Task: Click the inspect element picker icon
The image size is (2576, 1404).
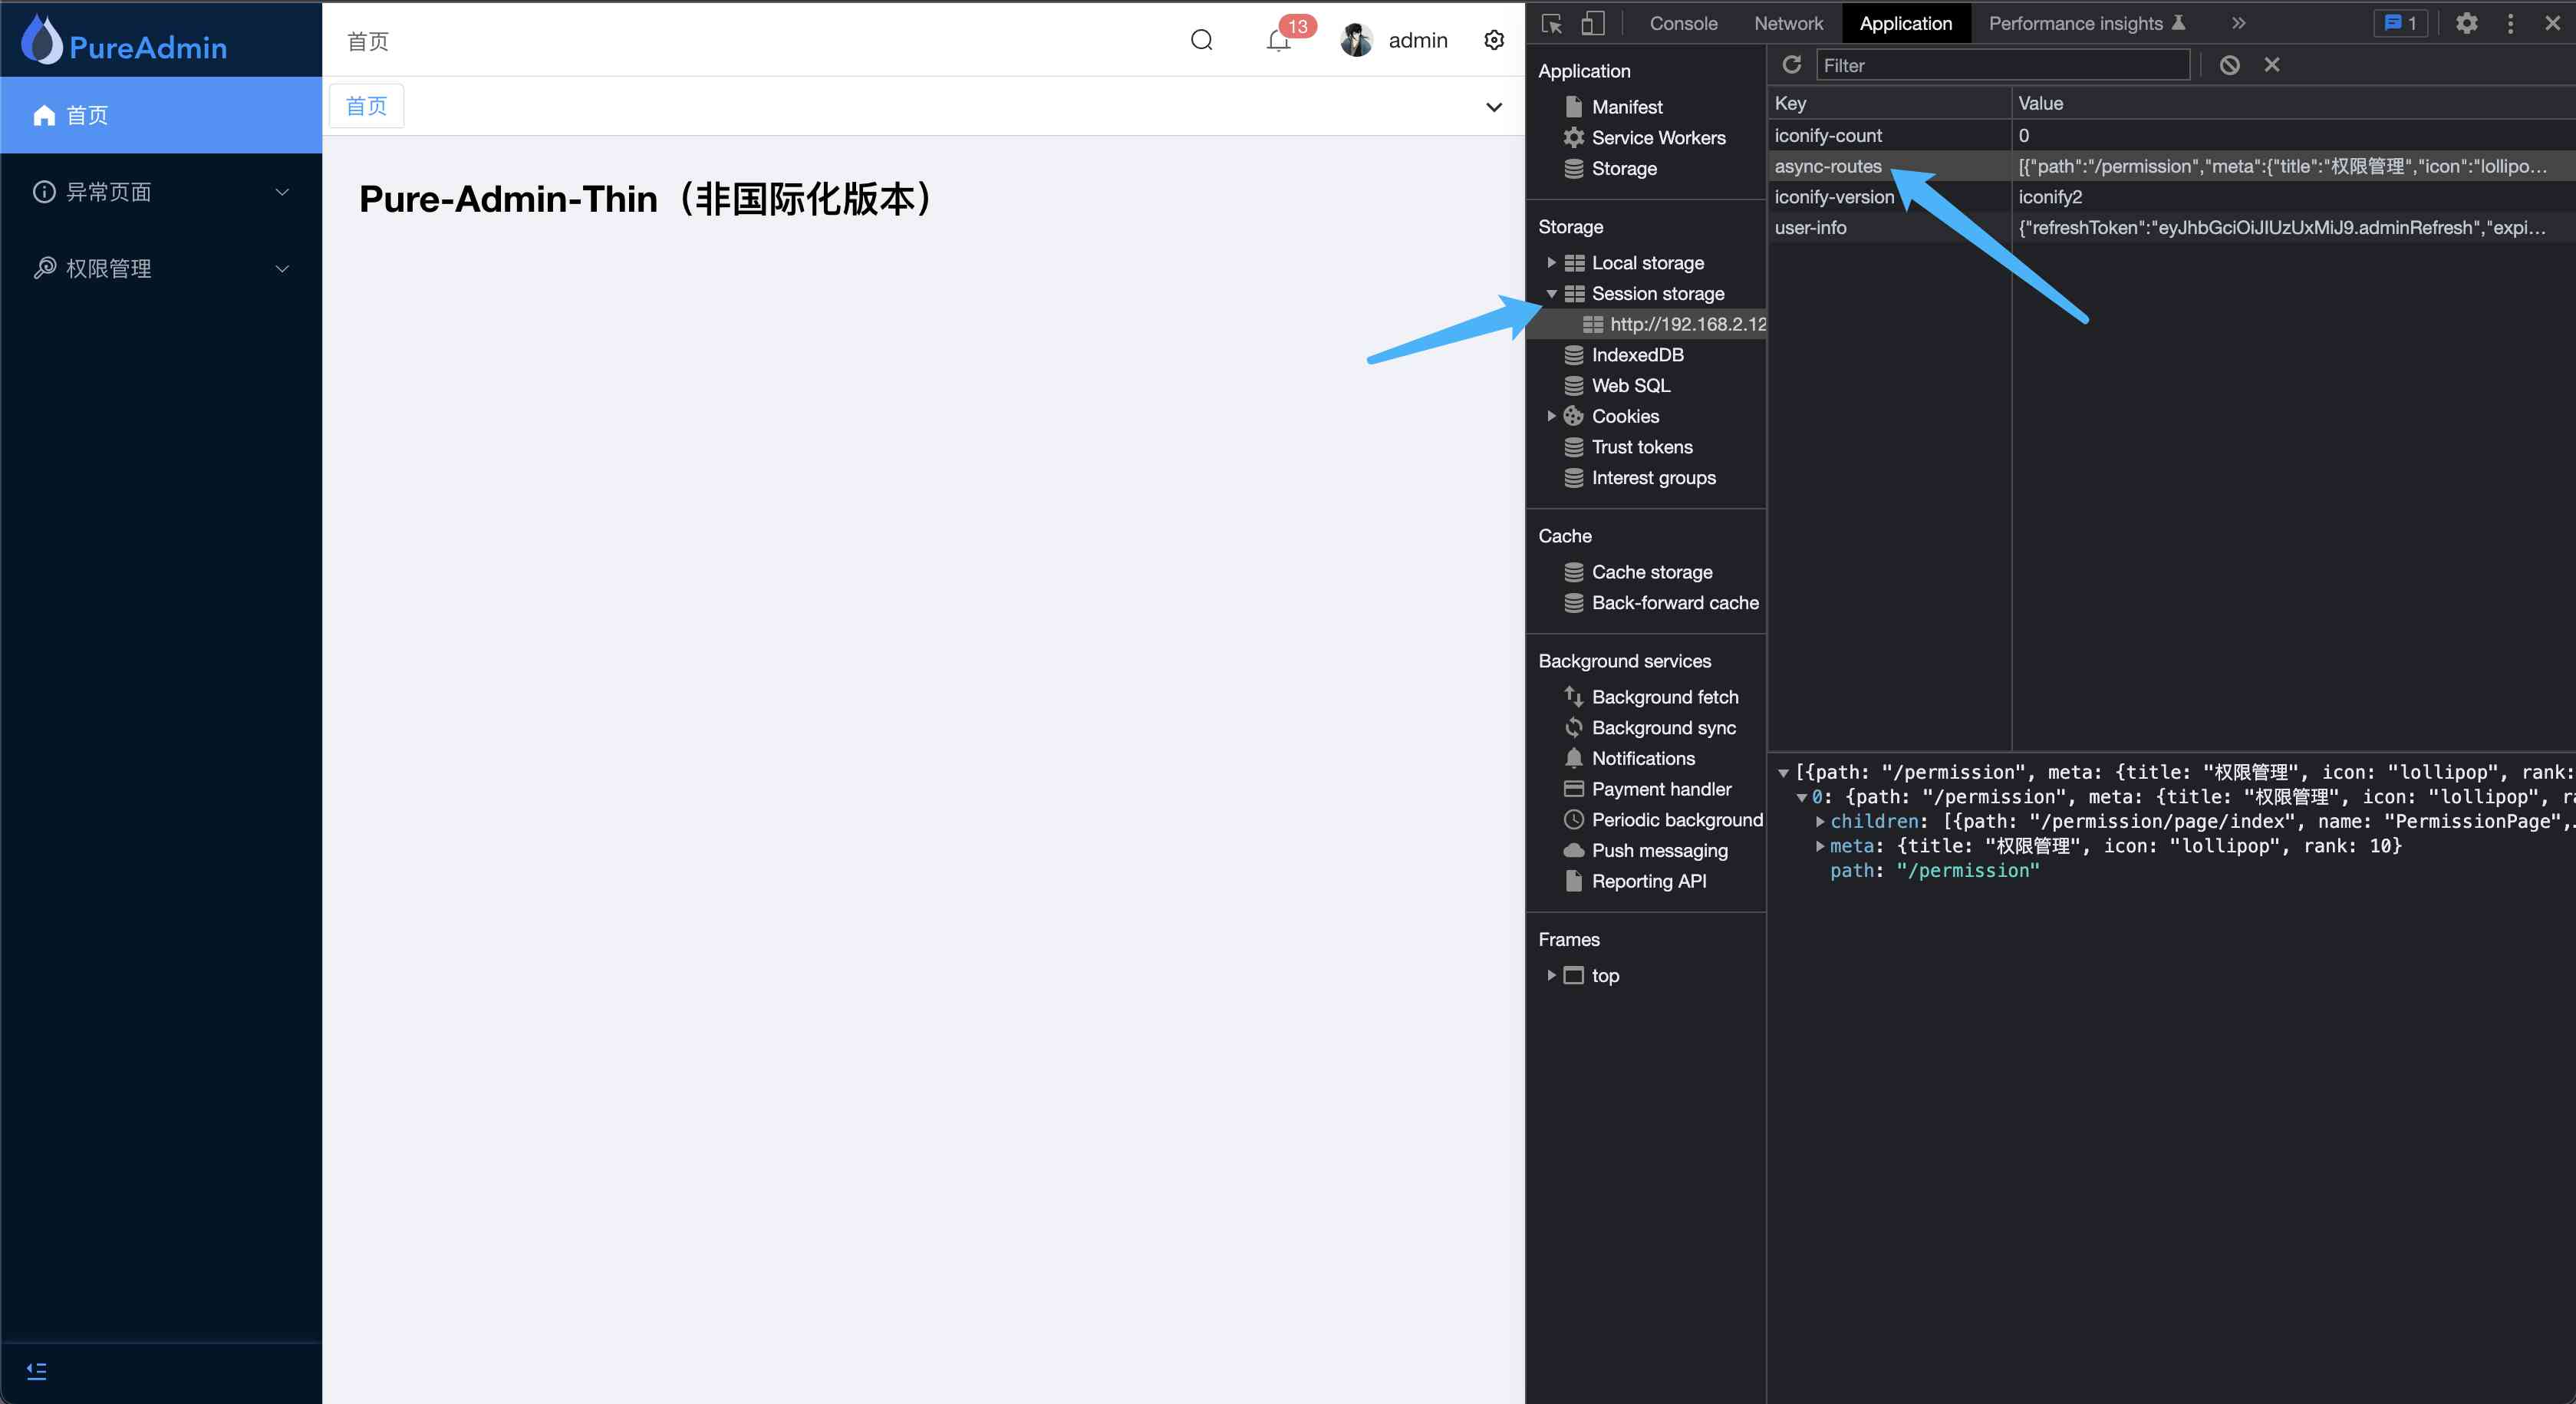Action: click(1552, 23)
